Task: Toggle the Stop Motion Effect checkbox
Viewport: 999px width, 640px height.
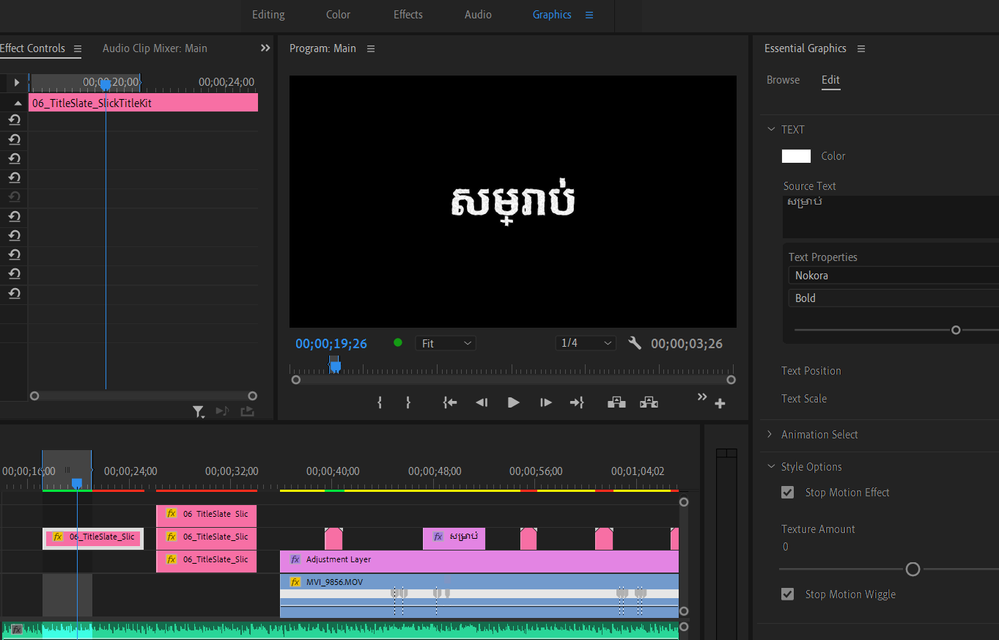Action: (x=787, y=492)
